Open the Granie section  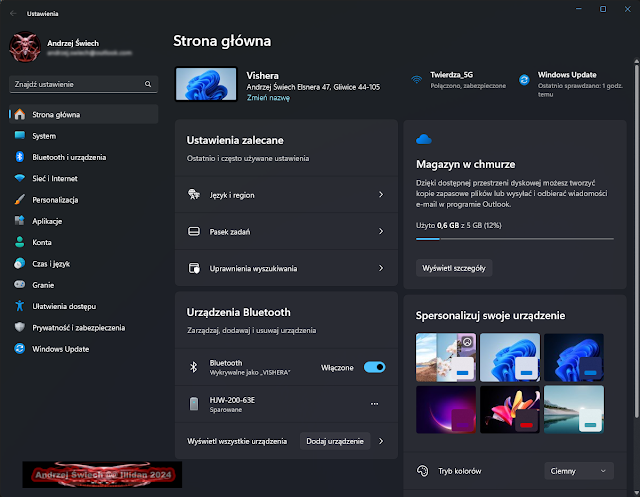click(84, 285)
